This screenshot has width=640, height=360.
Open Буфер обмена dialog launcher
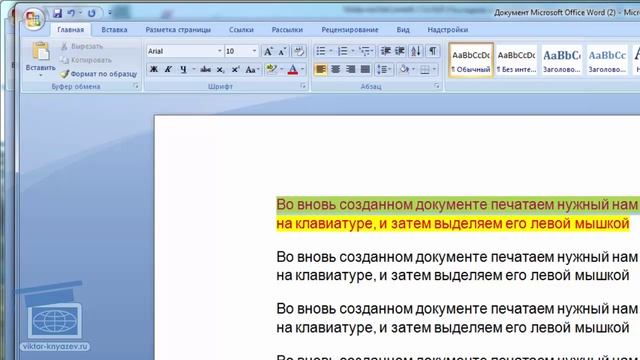click(x=136, y=86)
